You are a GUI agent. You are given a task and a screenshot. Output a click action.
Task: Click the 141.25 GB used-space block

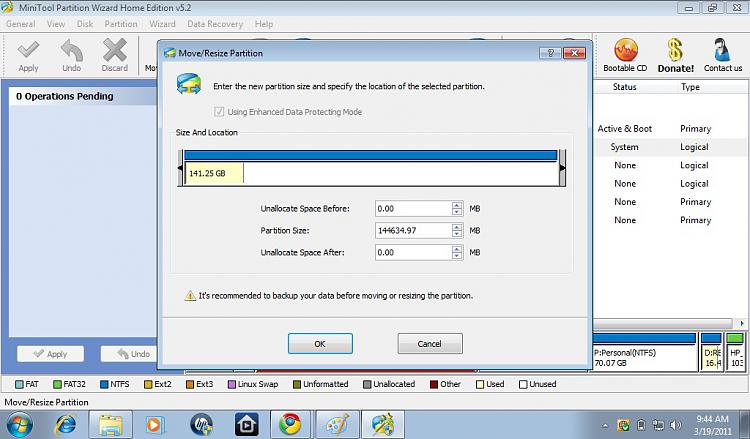click(214, 173)
